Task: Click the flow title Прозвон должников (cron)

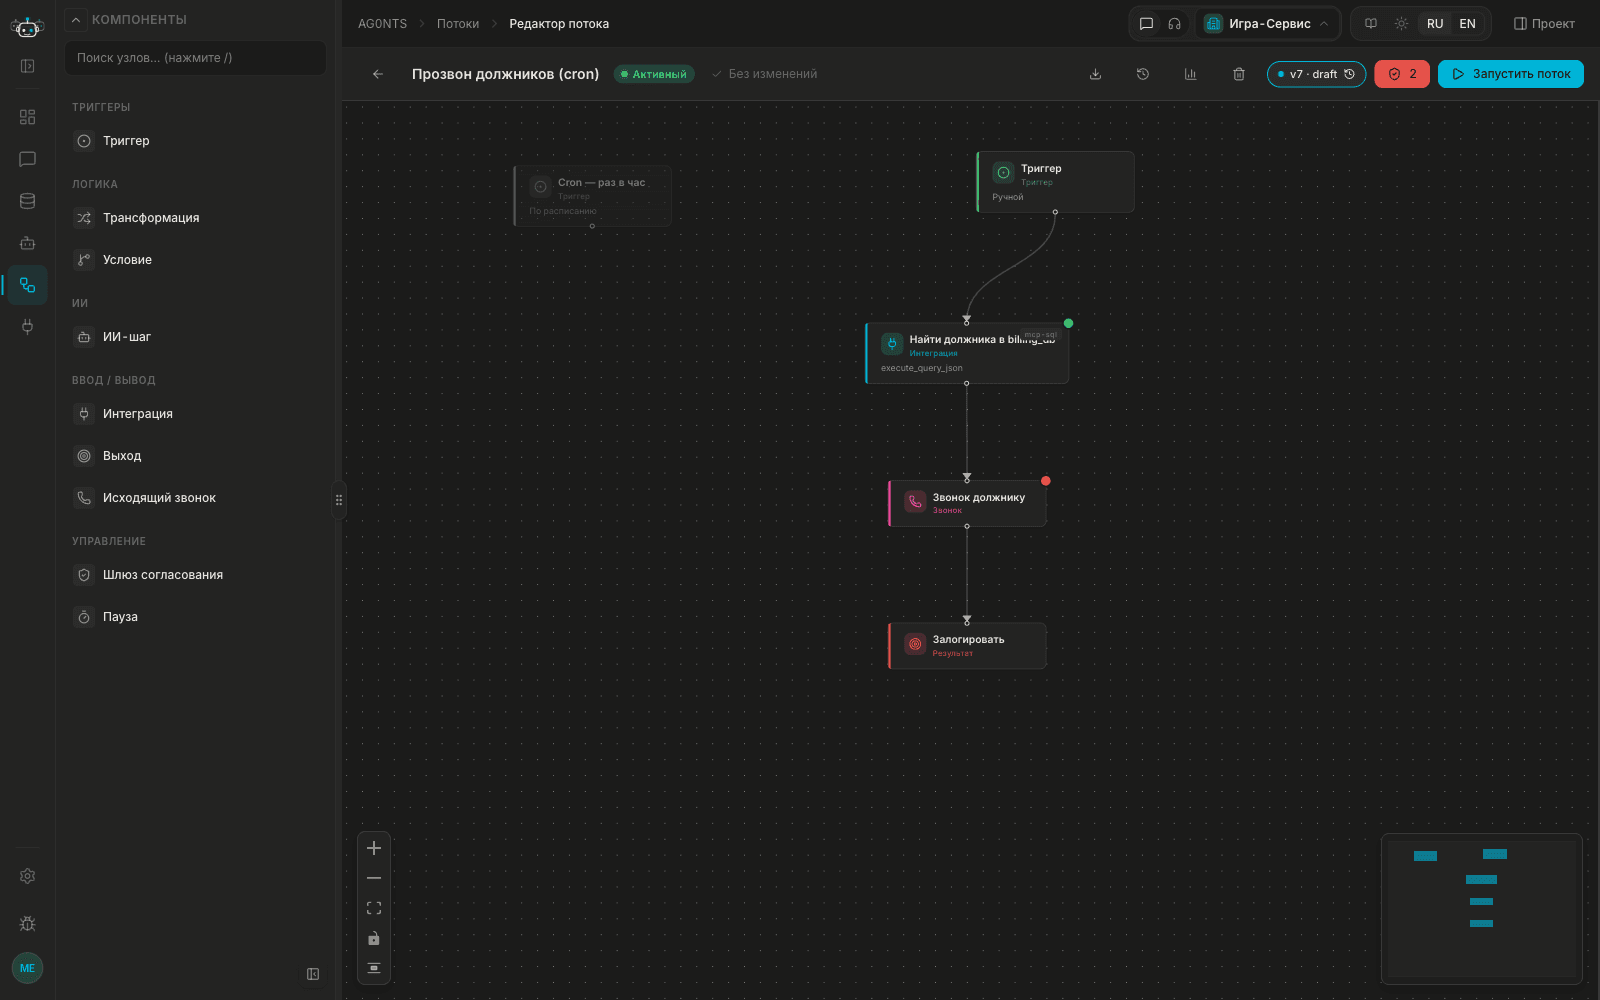Action: point(505,74)
